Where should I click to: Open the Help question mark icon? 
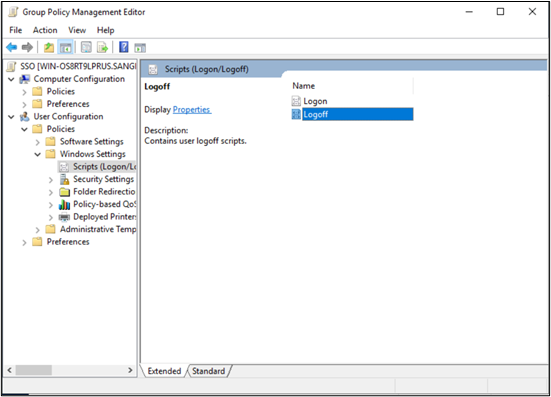[124, 47]
